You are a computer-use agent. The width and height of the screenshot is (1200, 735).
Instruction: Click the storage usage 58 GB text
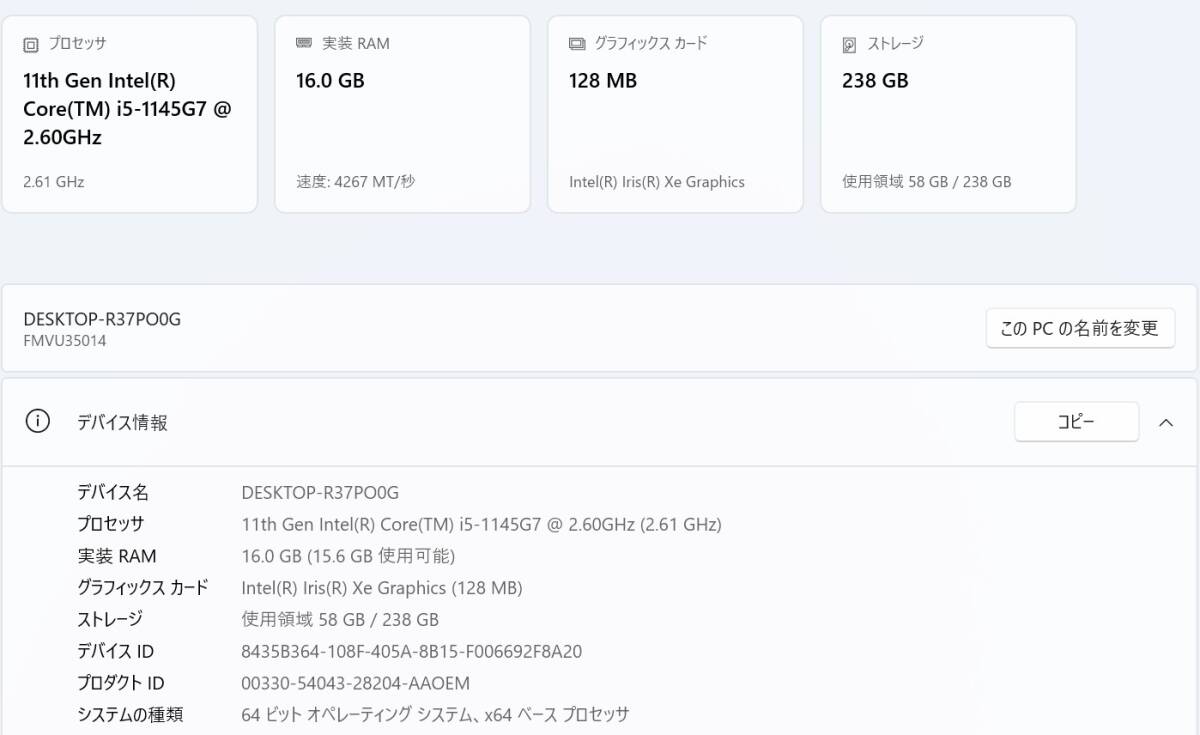pos(927,182)
